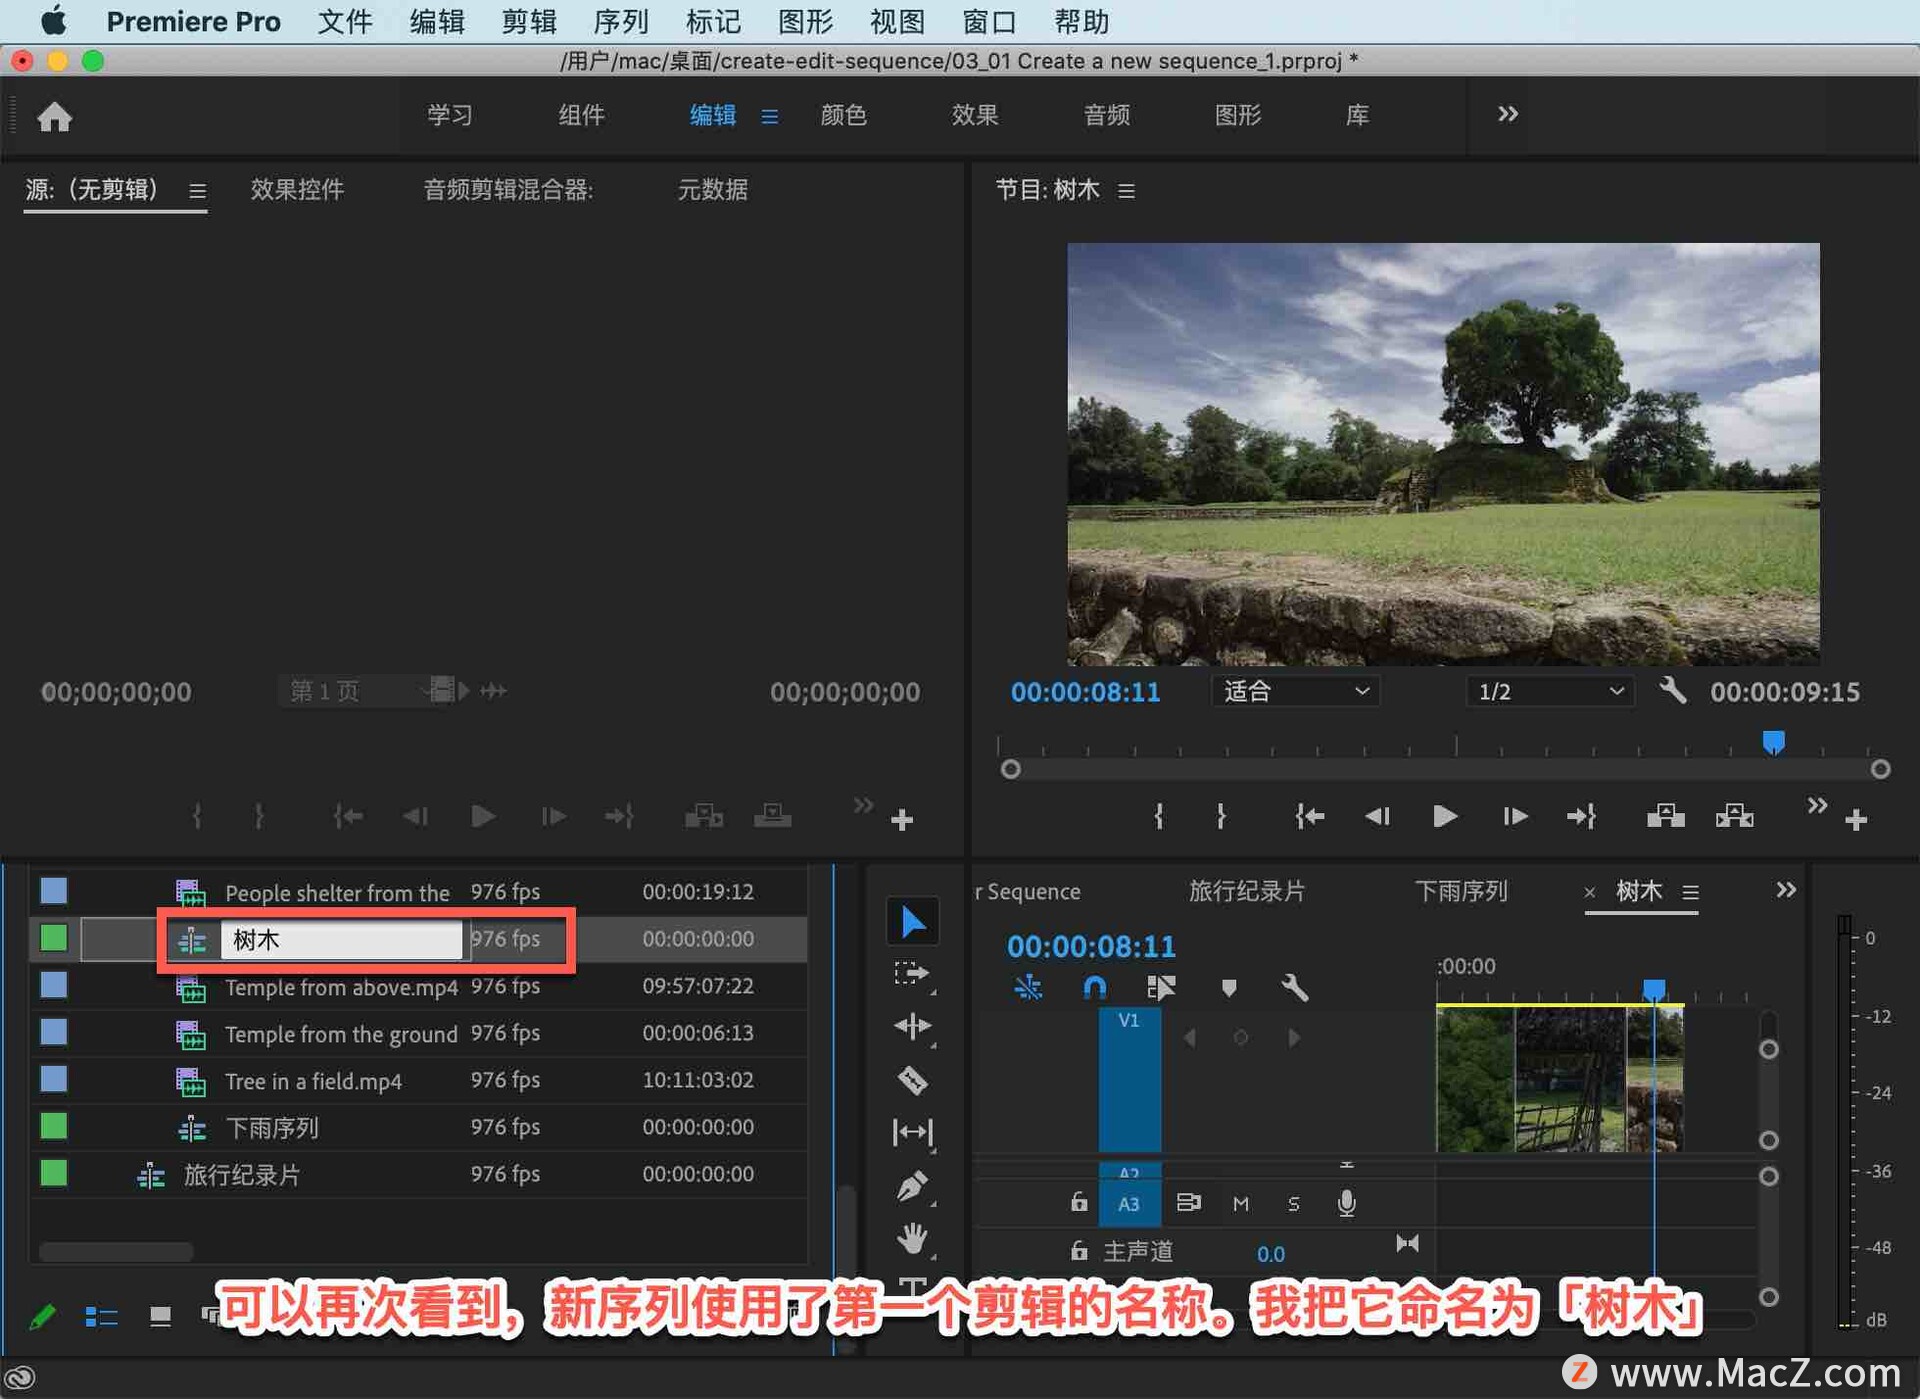Image resolution: width=1920 pixels, height=1399 pixels.
Task: Go to In point in Program monitor
Action: pos(1309,817)
